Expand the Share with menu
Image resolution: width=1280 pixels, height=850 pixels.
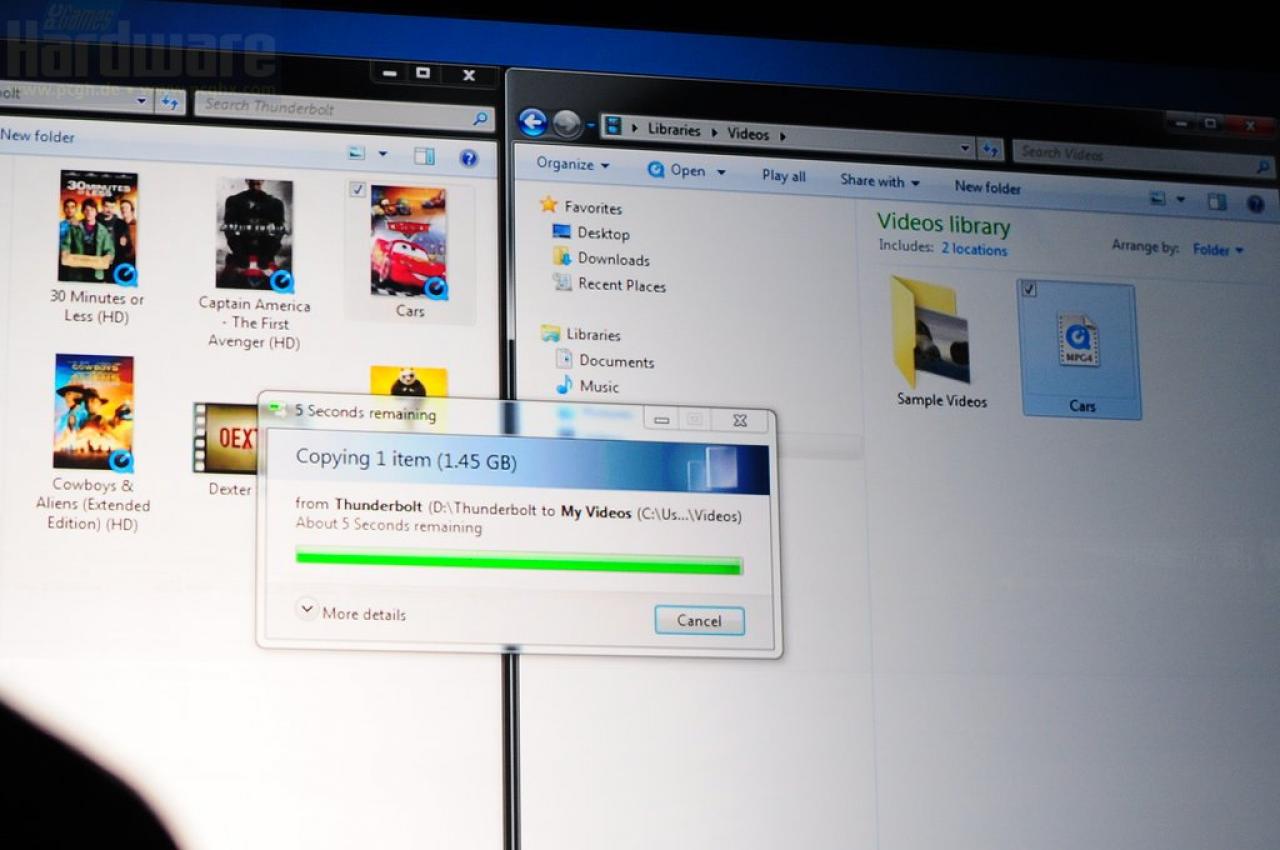point(879,181)
